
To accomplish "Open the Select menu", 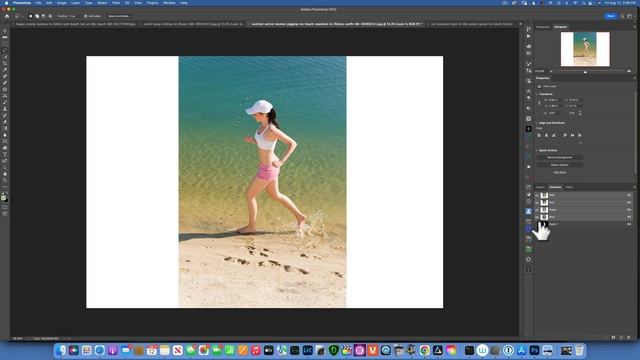I will point(102,3).
